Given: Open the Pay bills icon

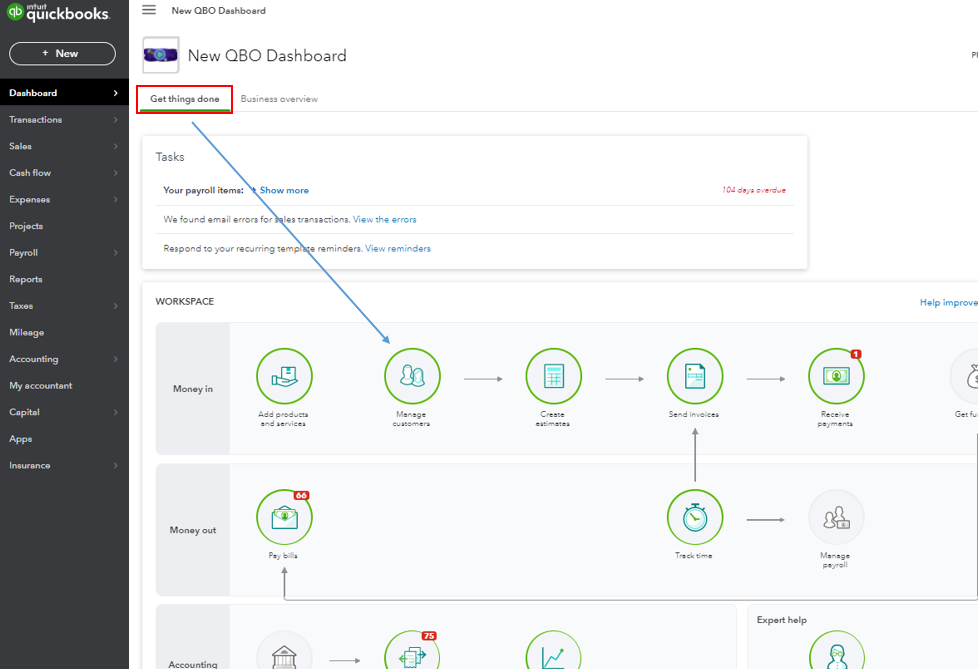Looking at the screenshot, I should (284, 517).
